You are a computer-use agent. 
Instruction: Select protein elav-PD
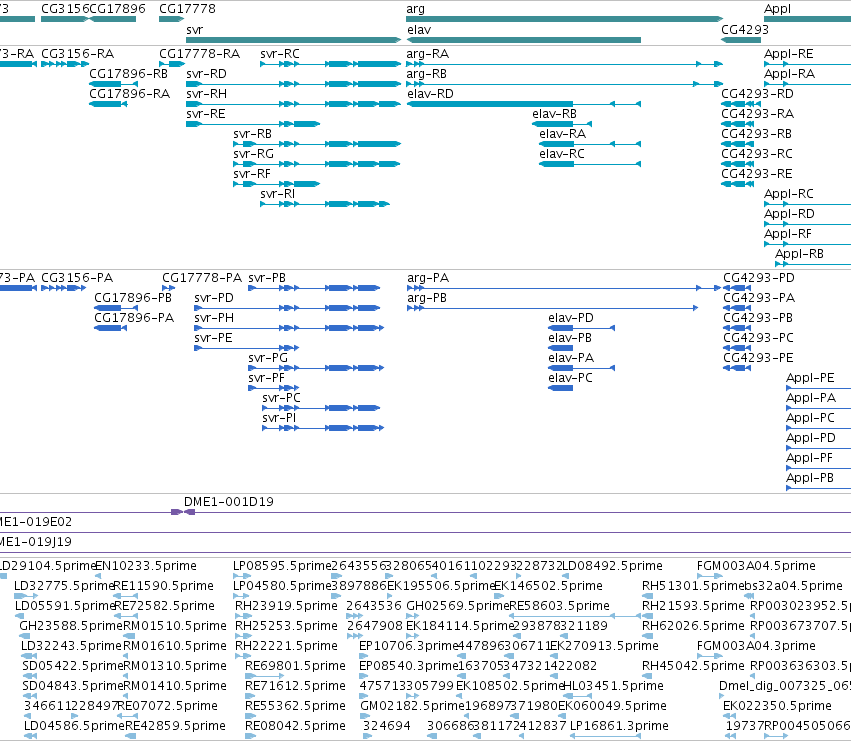tap(581, 328)
